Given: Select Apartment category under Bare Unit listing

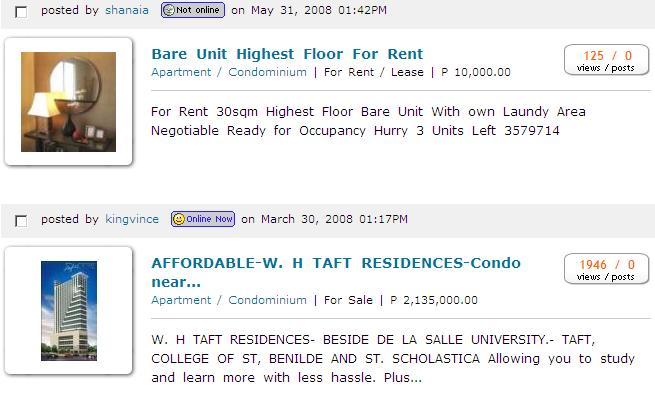Looking at the screenshot, I should [181, 72].
